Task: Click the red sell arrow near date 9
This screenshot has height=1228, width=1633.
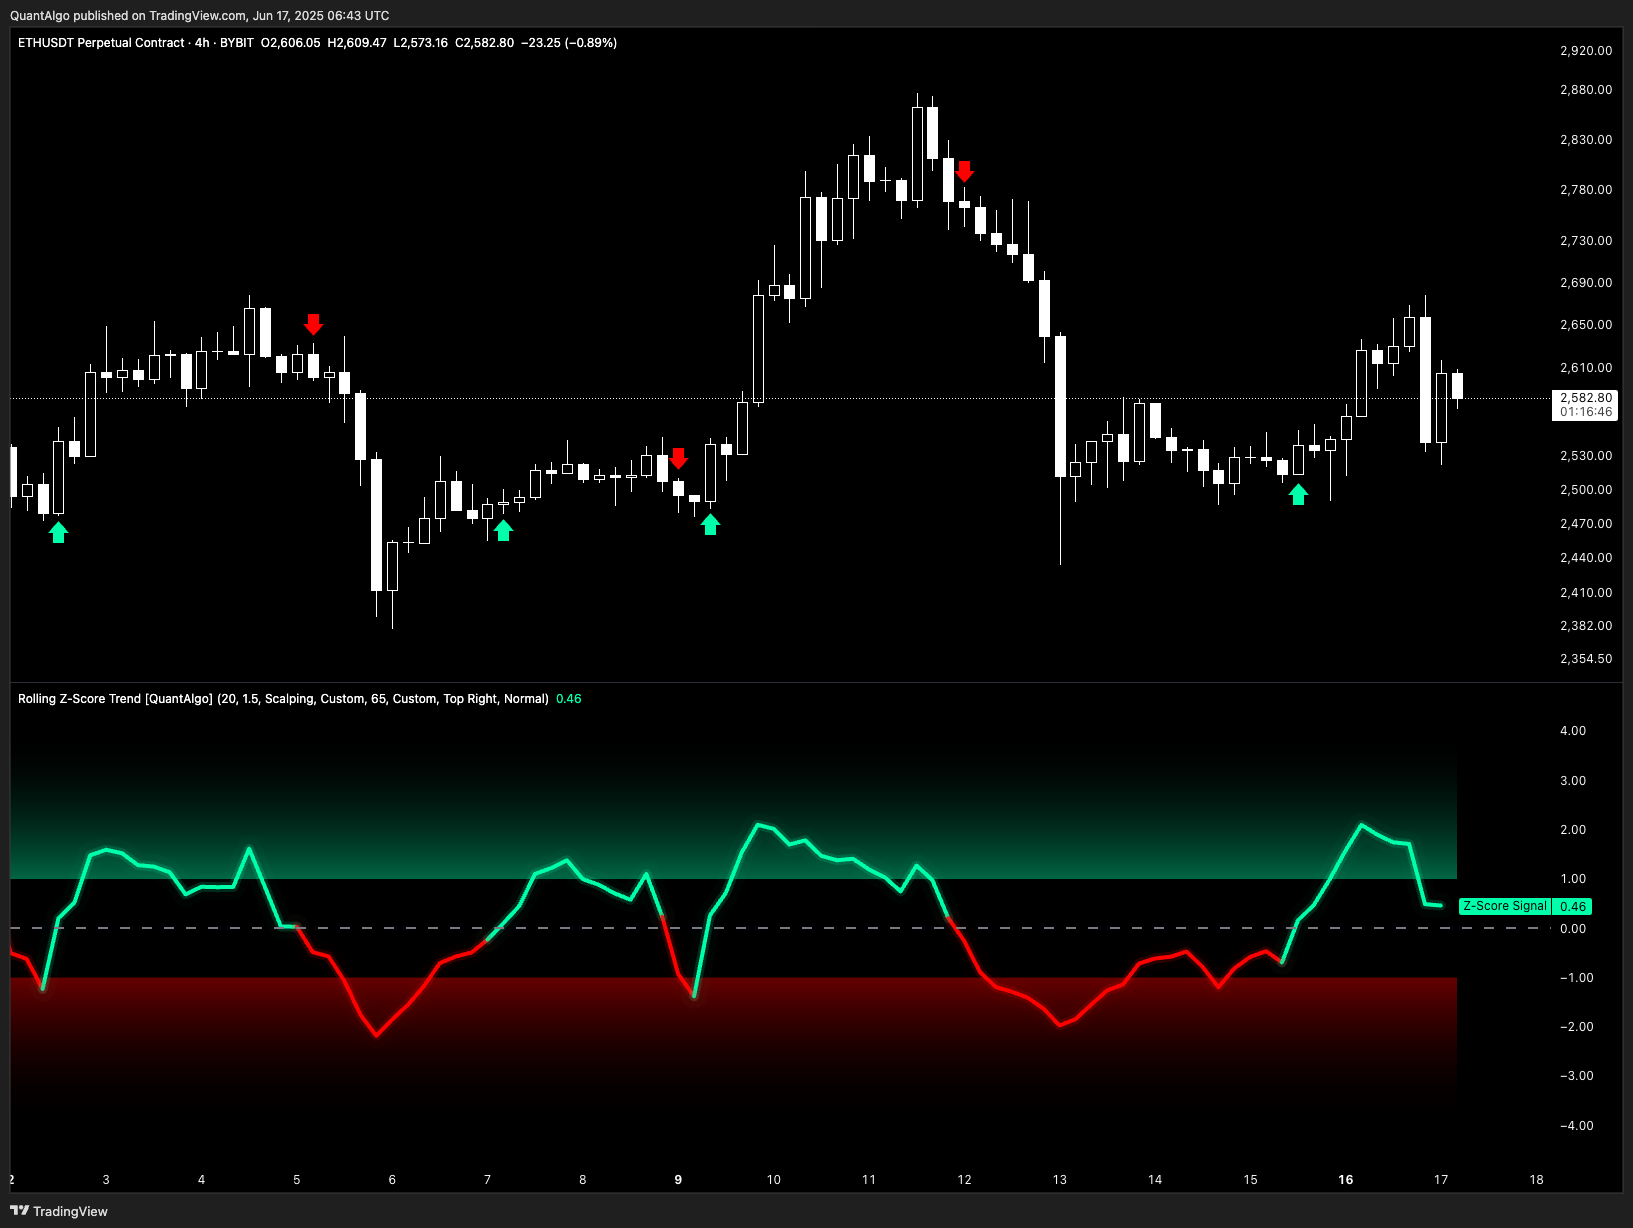Action: pyautogui.click(x=678, y=458)
